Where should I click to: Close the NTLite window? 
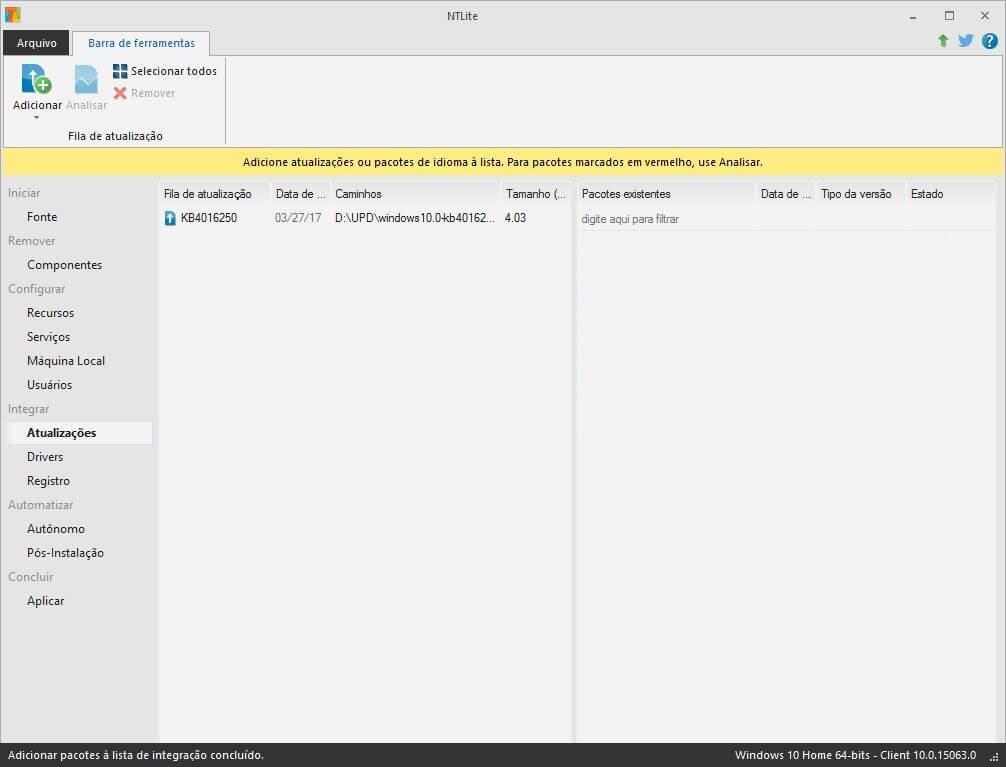point(985,15)
